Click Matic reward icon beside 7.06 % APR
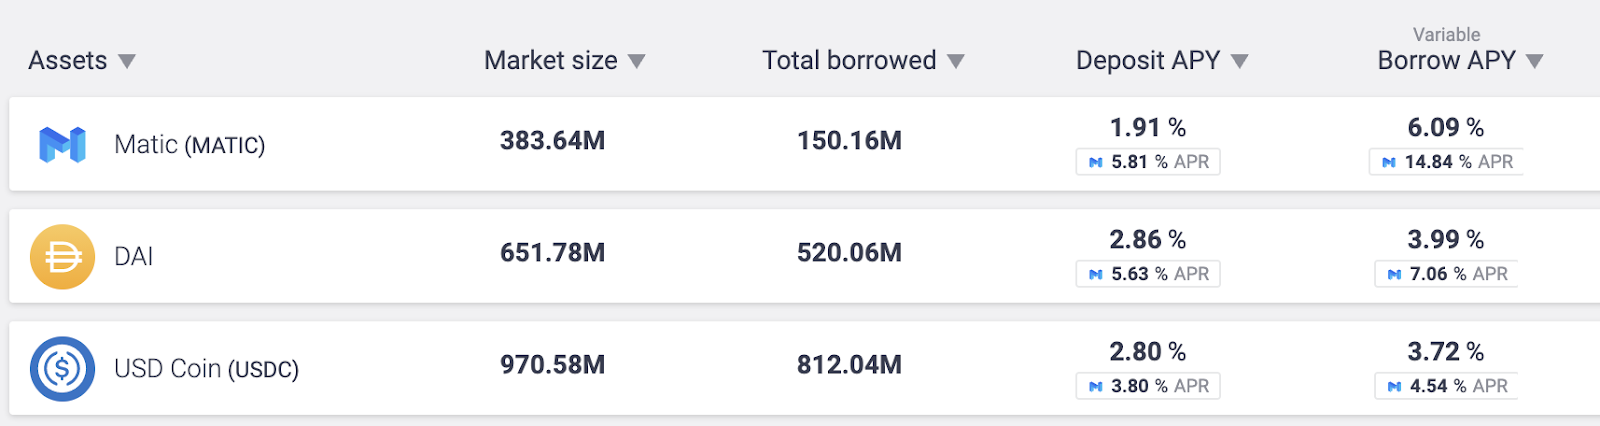 (1394, 274)
